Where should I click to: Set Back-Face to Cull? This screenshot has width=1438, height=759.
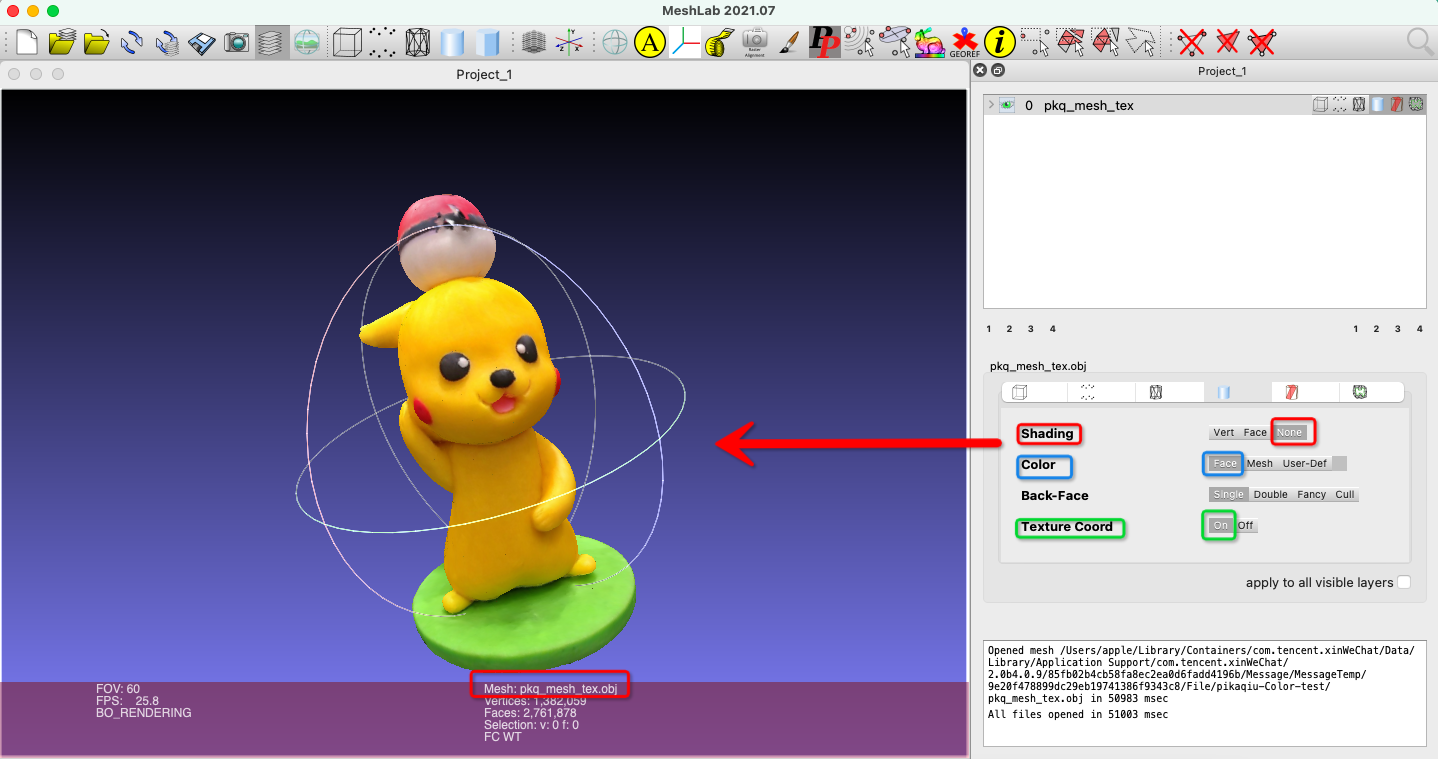click(x=1345, y=495)
